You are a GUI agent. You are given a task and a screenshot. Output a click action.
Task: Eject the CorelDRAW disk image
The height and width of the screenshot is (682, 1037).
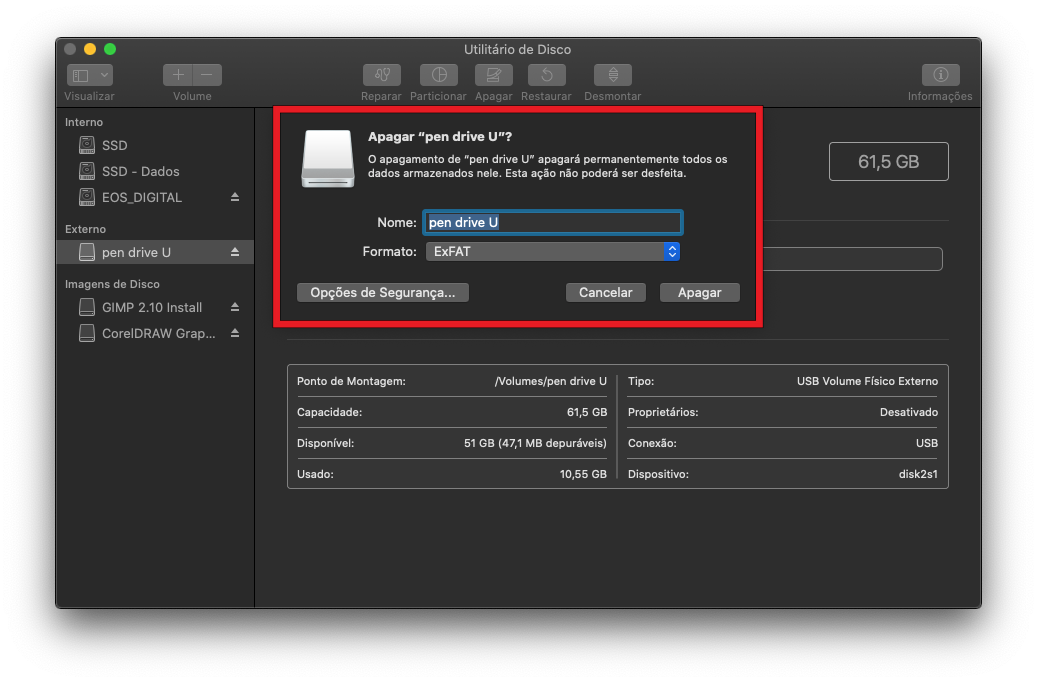point(235,334)
